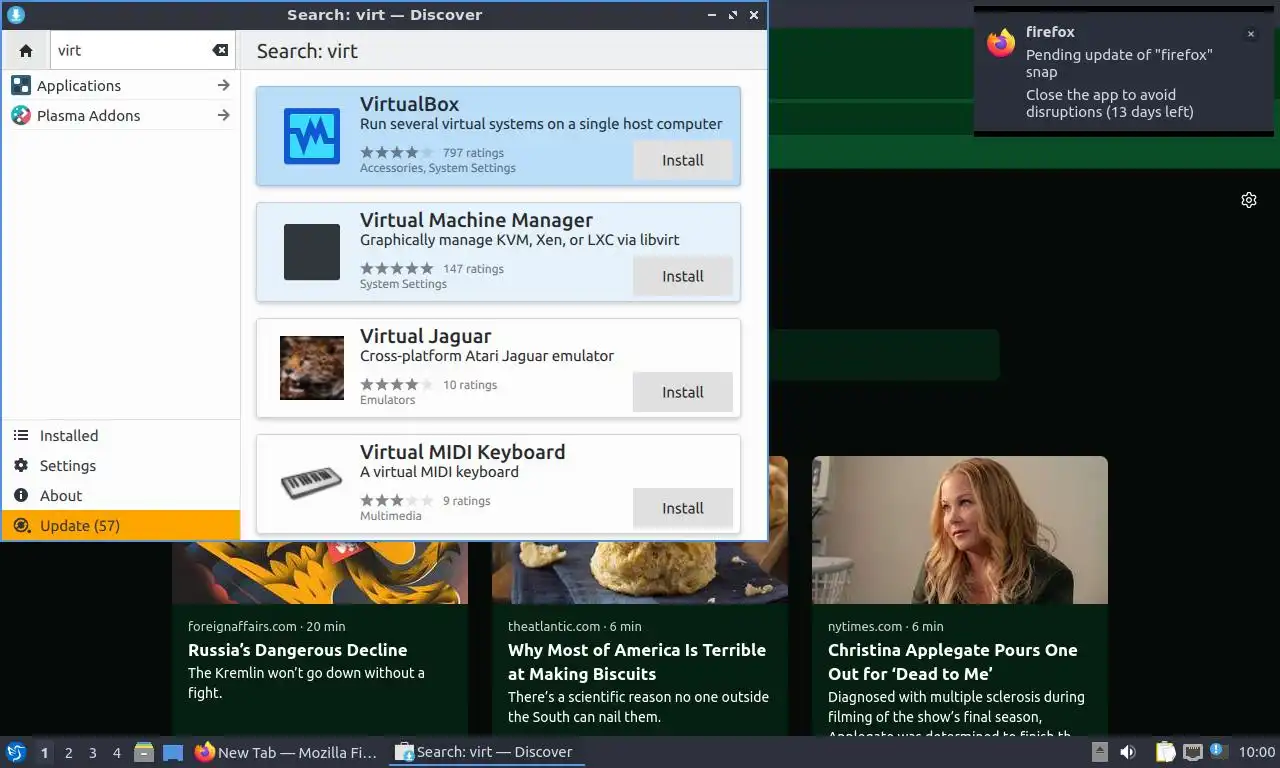The image size is (1280, 768).
Task: Install Virtual Machine Manager
Action: point(683,276)
